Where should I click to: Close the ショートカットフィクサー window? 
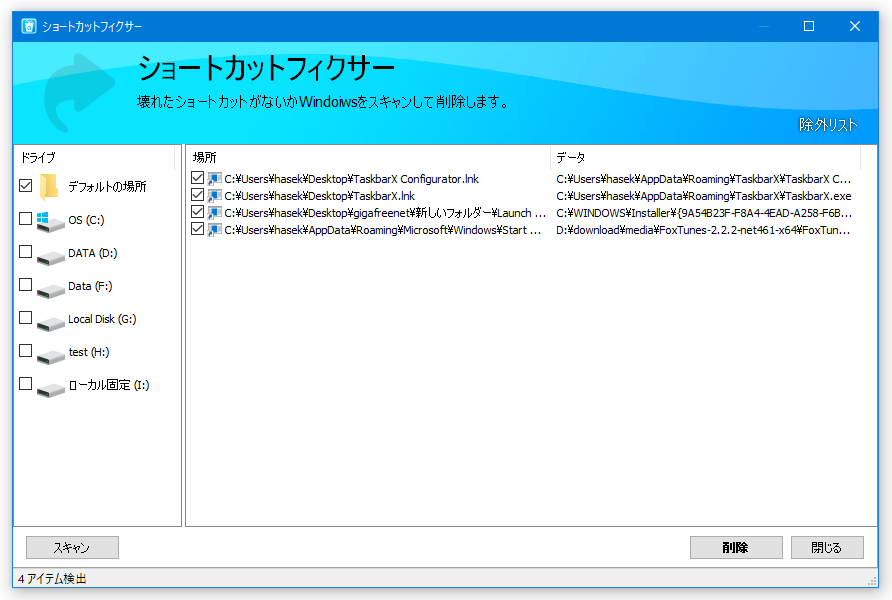click(x=854, y=26)
